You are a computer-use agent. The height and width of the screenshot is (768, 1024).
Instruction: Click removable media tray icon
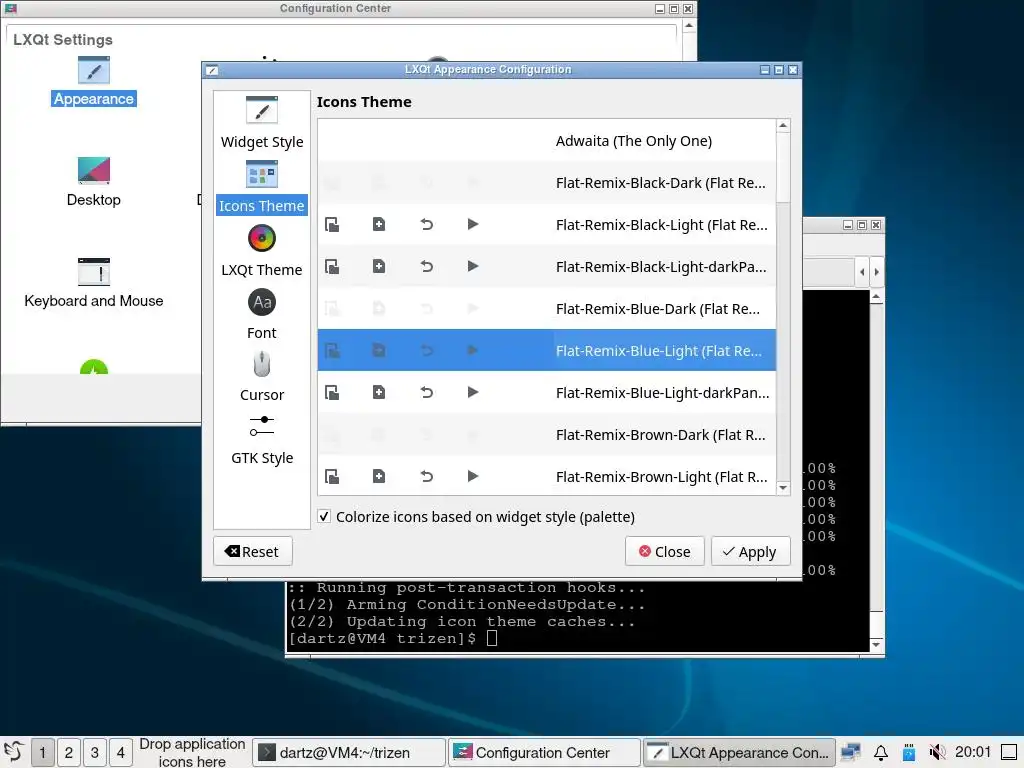coord(908,752)
